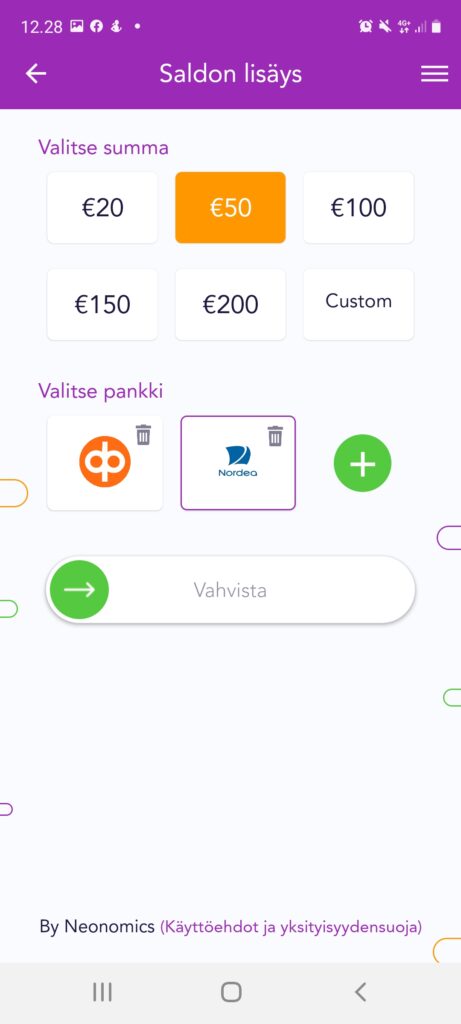This screenshot has height=1024, width=461.
Task: Delete the OP bank via trash icon
Action: click(143, 435)
